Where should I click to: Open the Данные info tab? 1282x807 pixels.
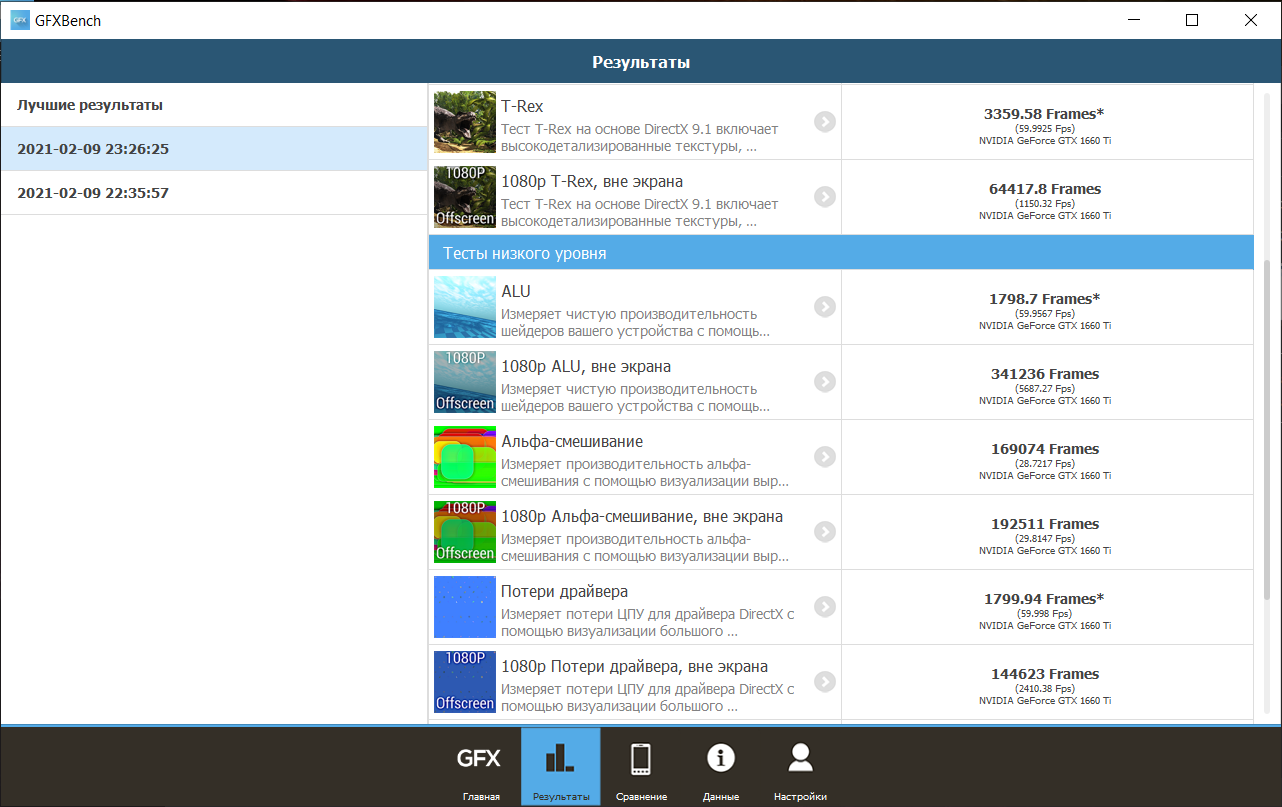click(721, 767)
